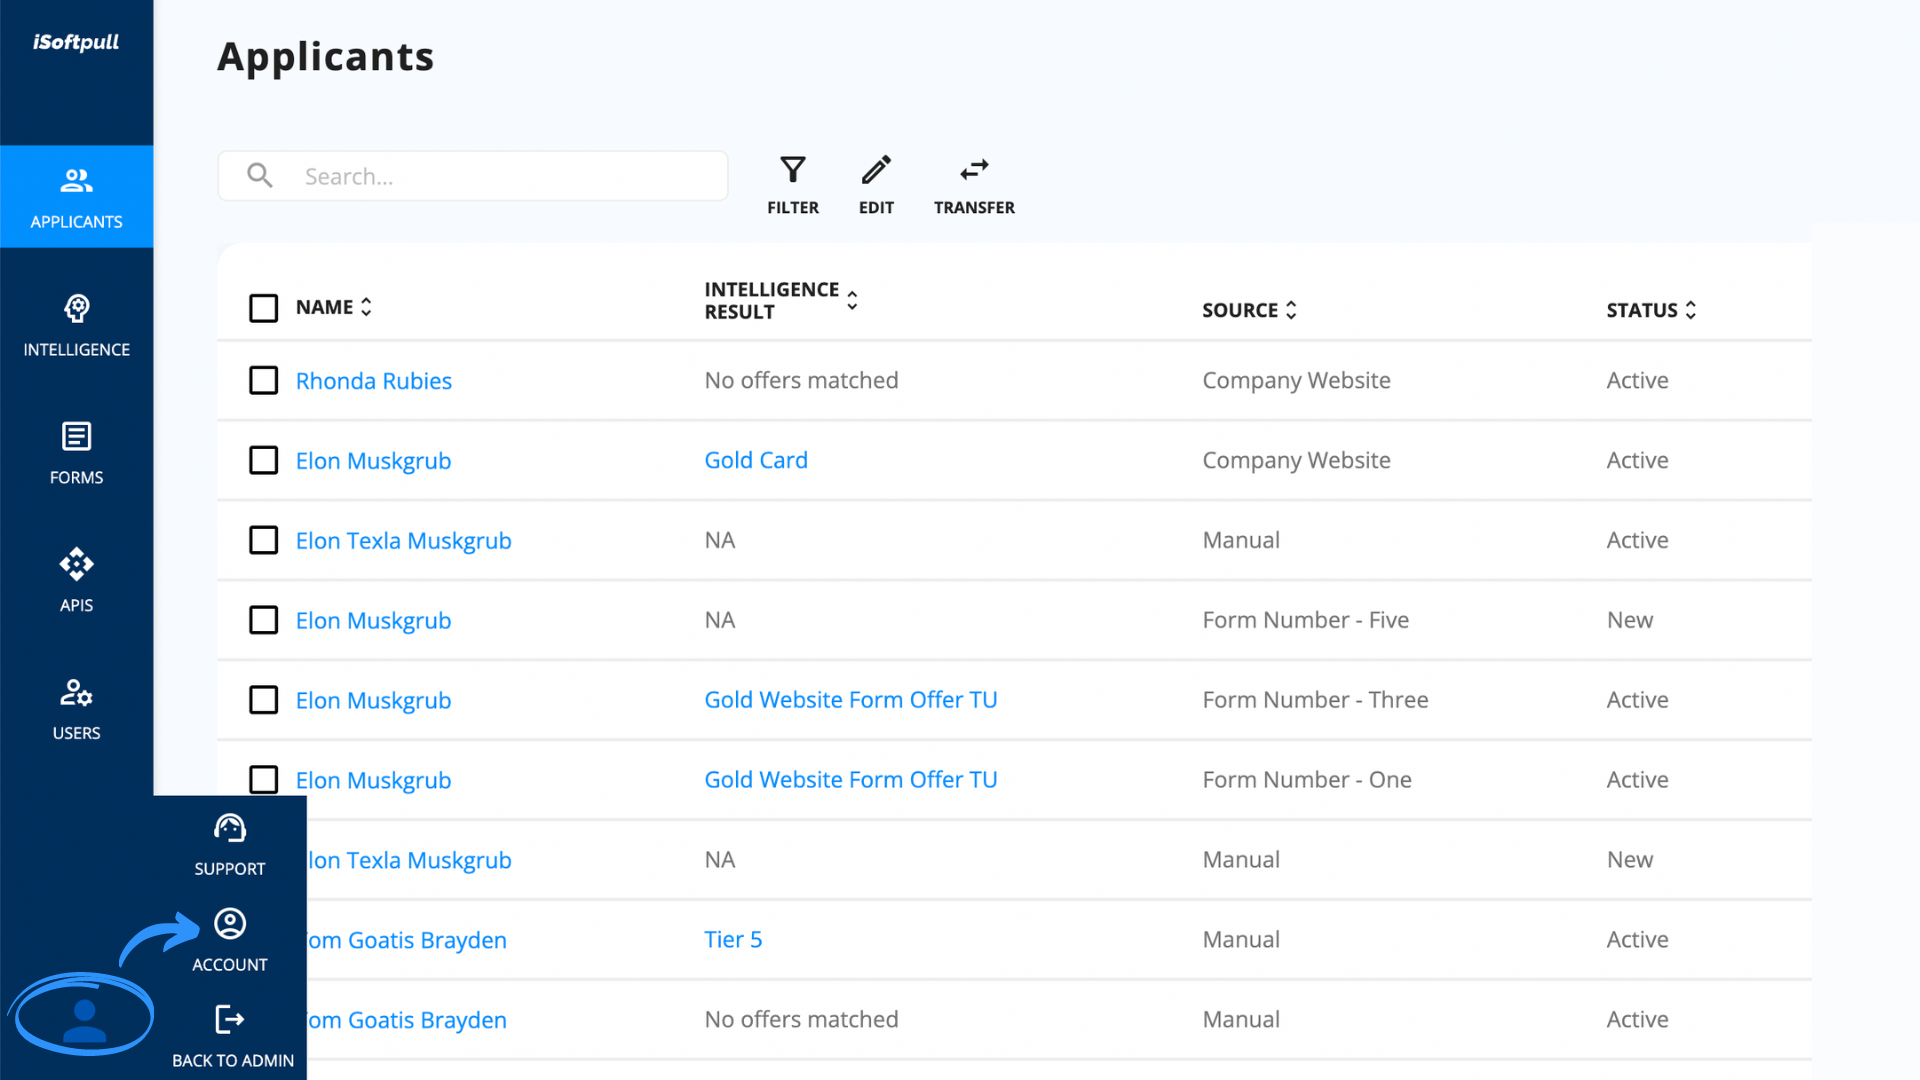Check Elon Muskgrub Form Number - One box
The width and height of the screenshot is (1920, 1080).
263,779
